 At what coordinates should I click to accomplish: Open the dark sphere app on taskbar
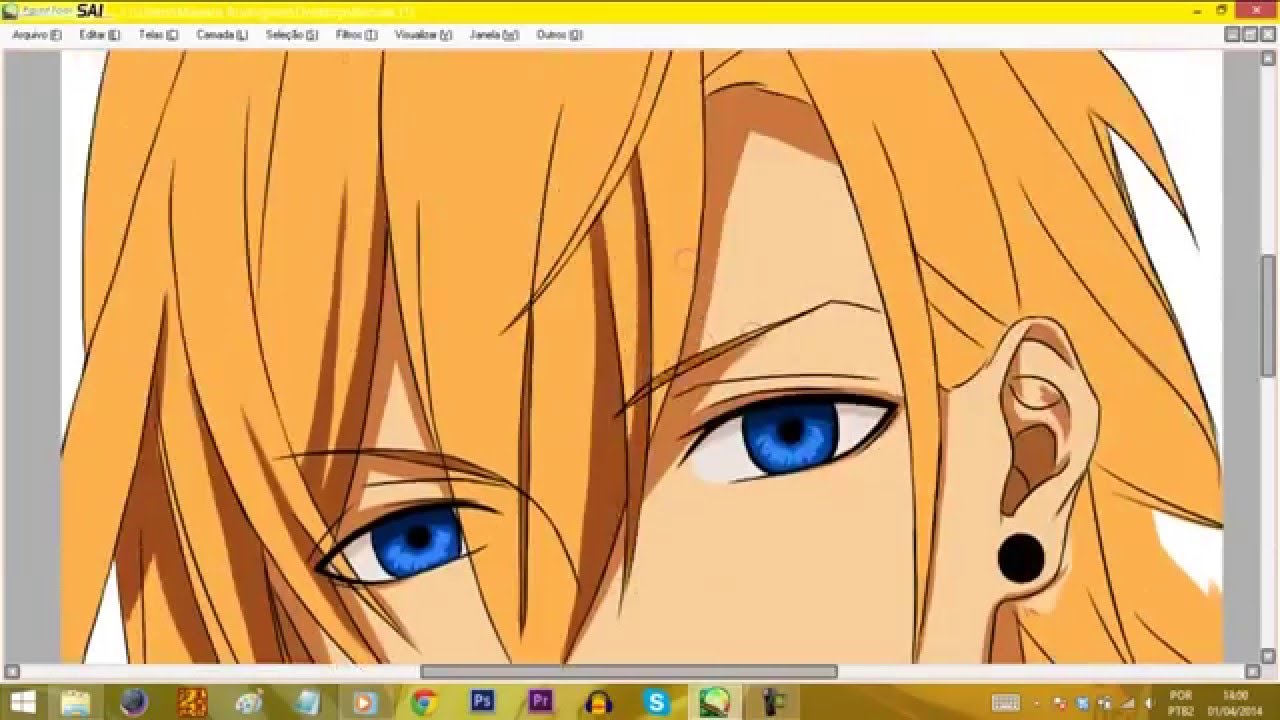pyautogui.click(x=134, y=702)
